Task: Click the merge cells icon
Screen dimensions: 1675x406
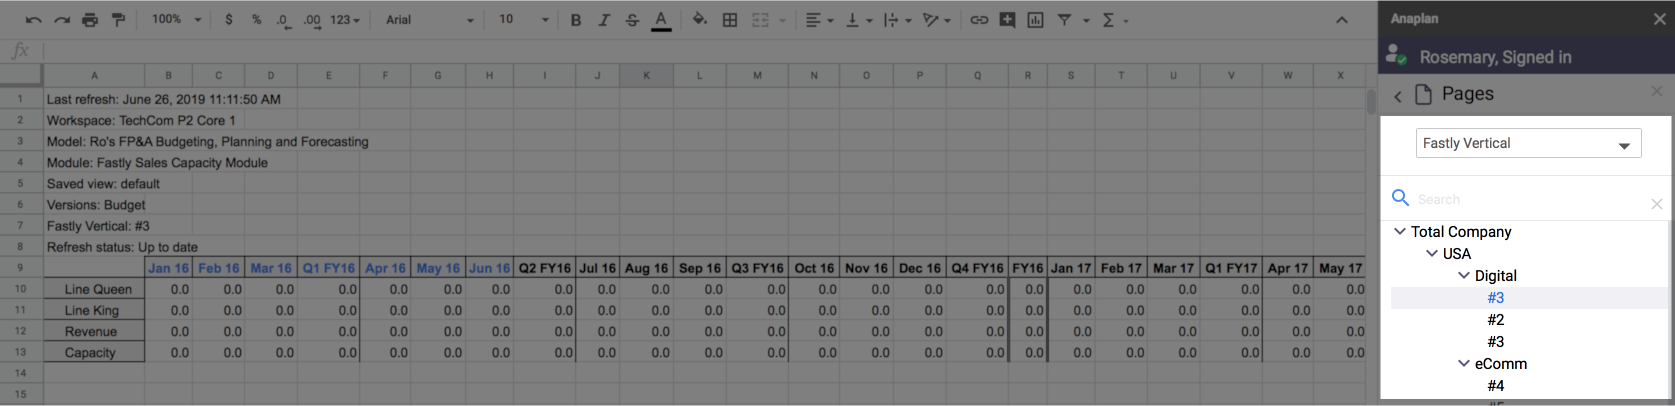Action: click(x=761, y=20)
